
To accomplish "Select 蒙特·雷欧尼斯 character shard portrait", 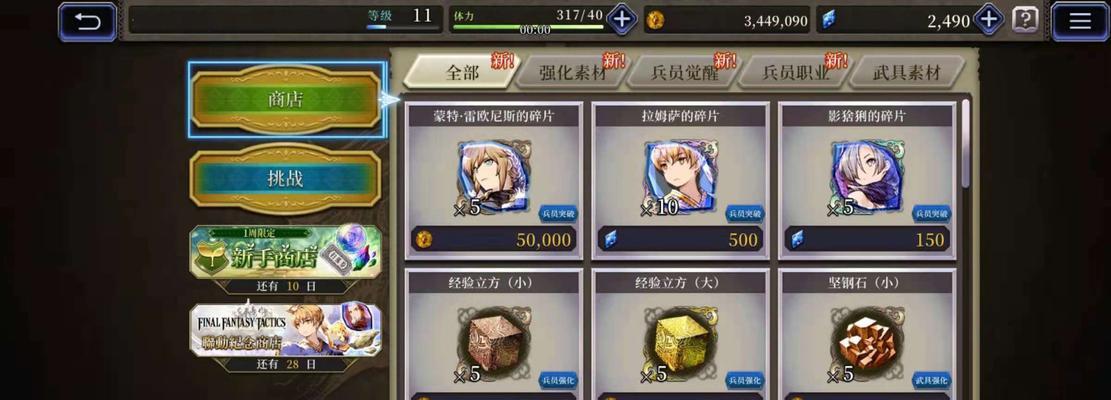I will point(494,175).
